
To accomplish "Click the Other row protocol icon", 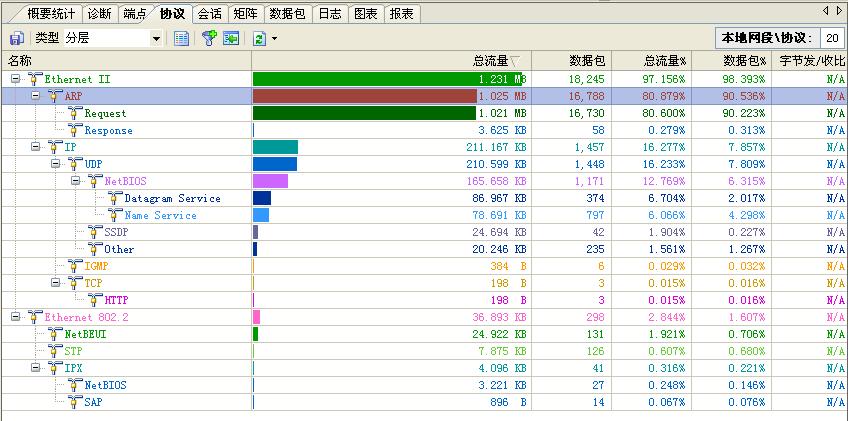I will click(95, 249).
